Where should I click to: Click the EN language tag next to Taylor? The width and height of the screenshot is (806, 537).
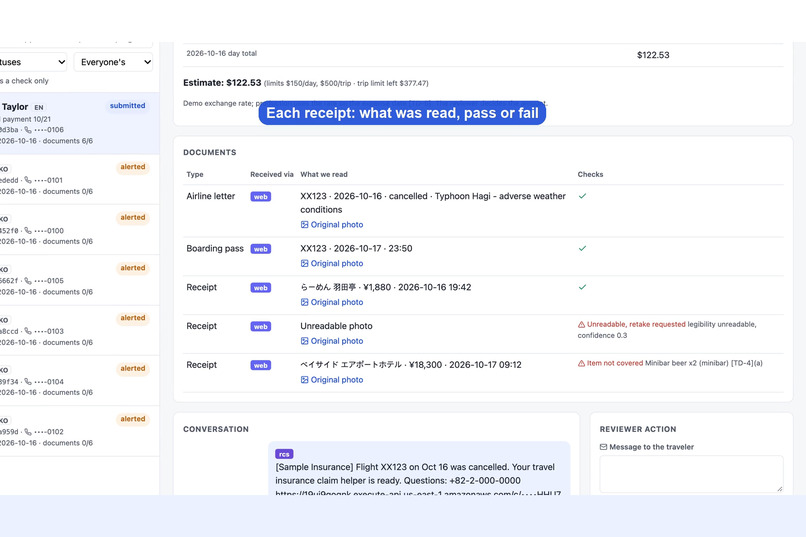[x=39, y=107]
